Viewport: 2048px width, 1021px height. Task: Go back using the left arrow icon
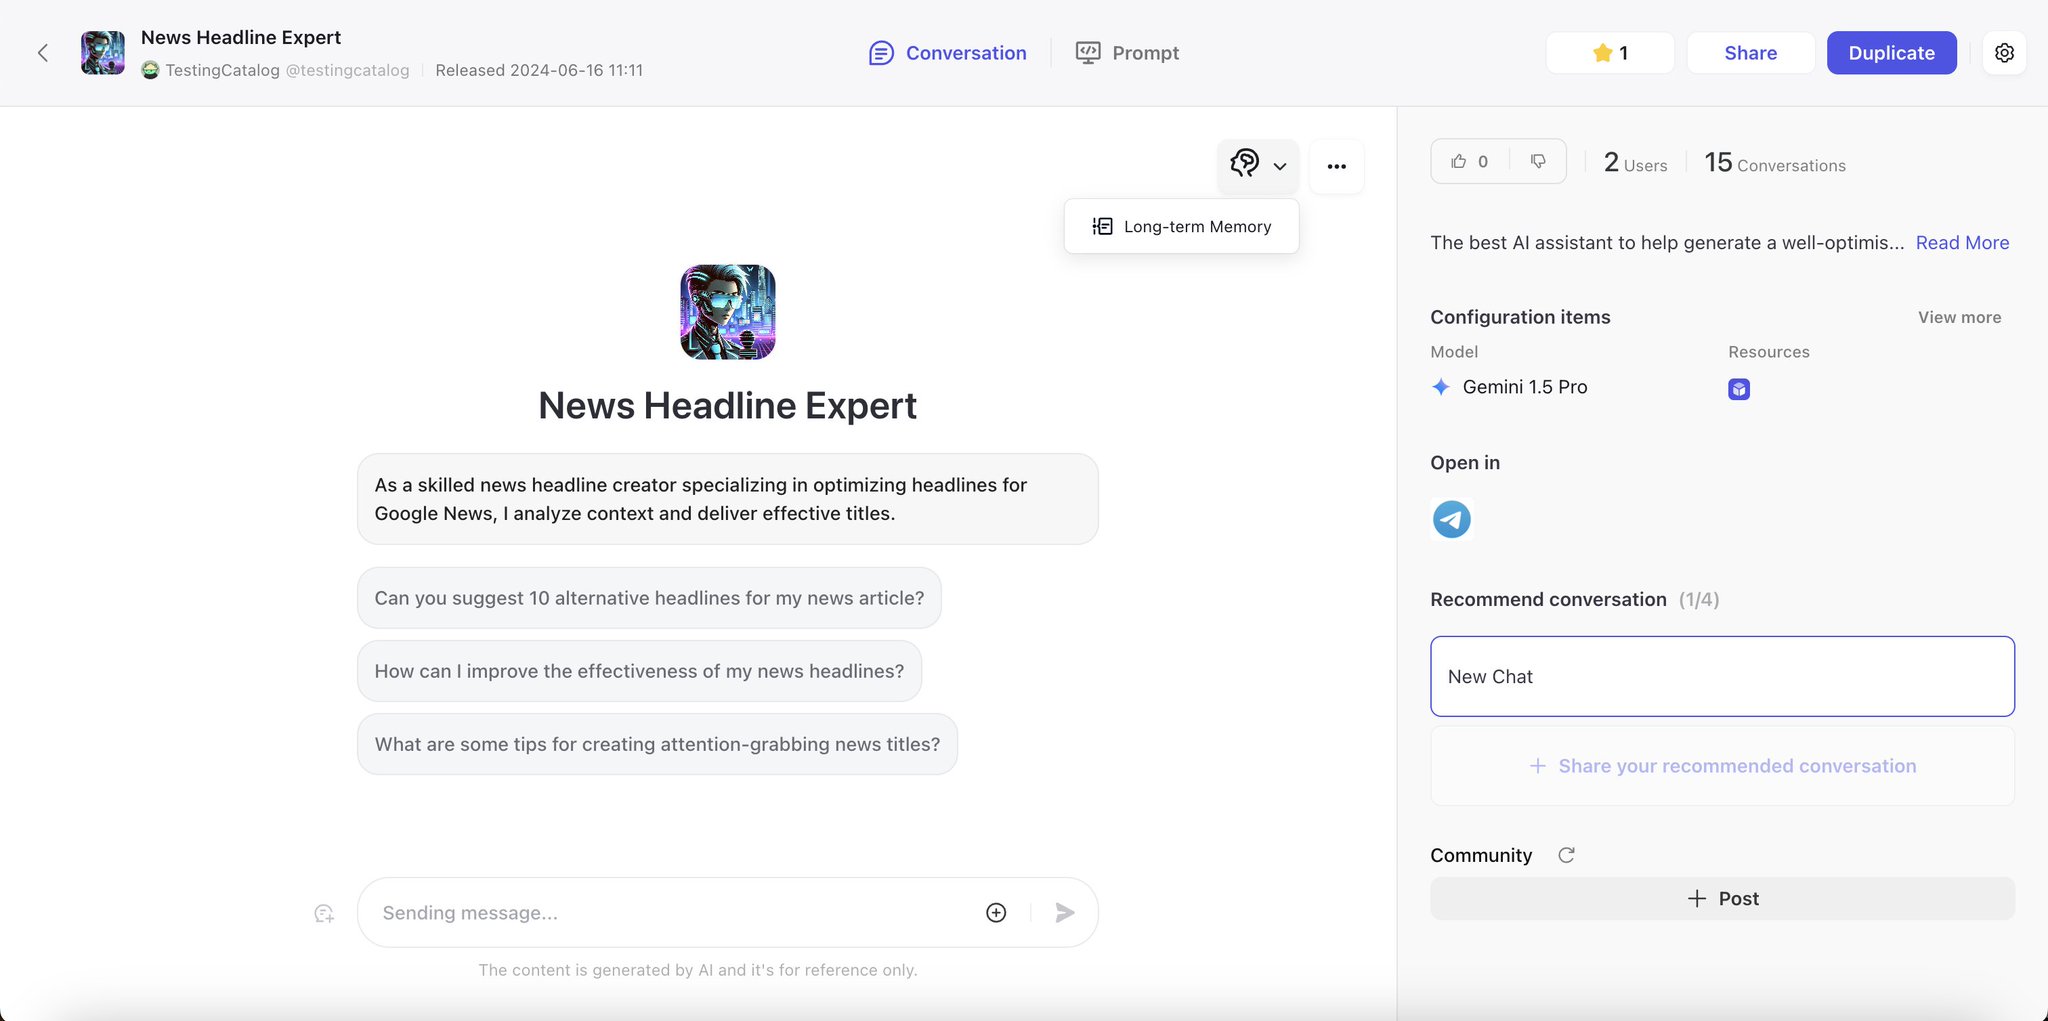pos(43,53)
